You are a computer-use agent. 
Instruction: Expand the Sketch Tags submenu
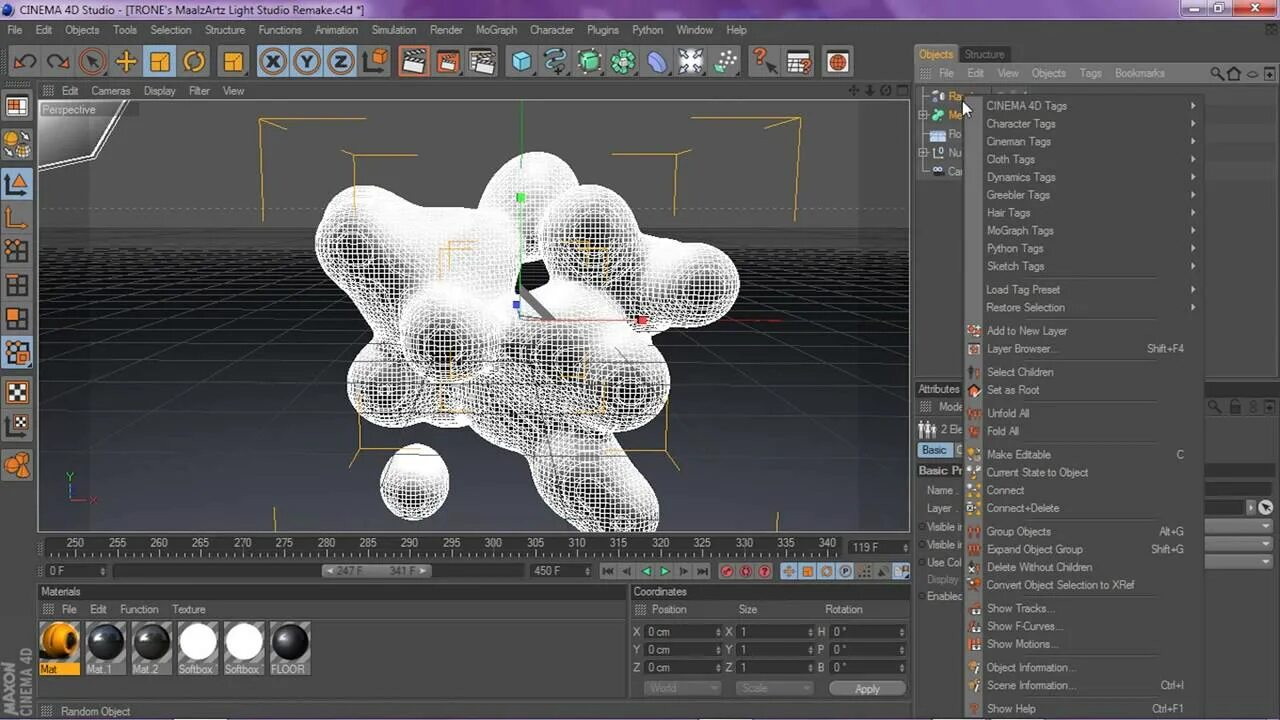pos(1085,266)
